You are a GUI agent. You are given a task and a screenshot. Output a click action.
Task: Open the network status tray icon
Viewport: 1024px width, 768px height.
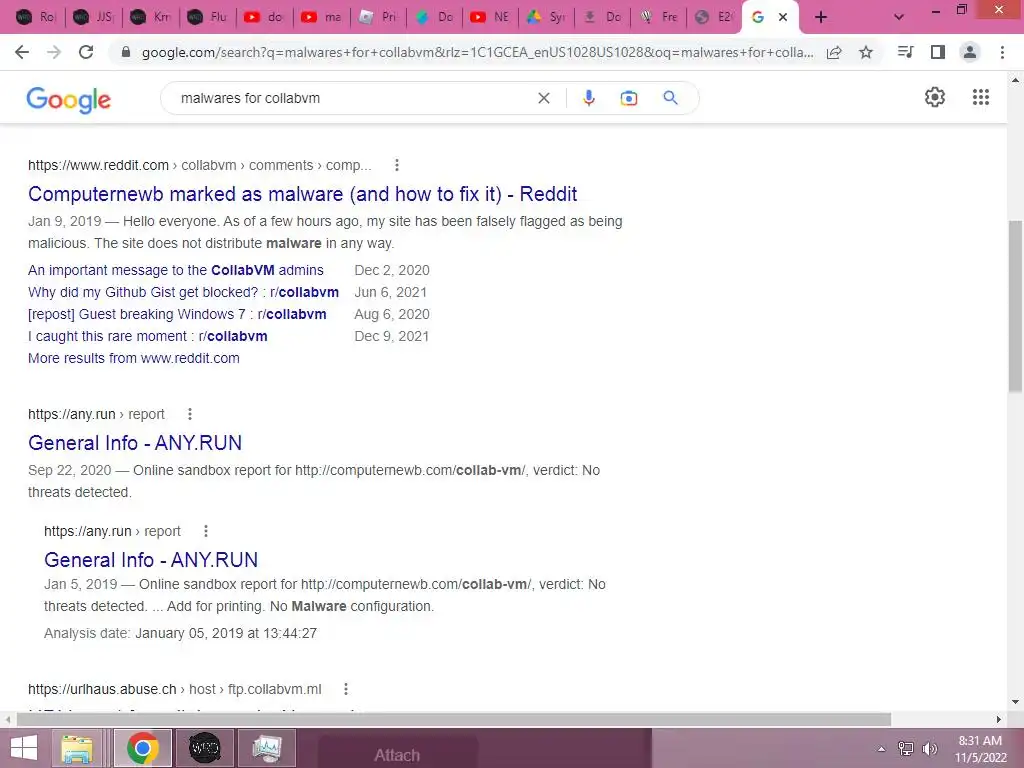click(906, 749)
